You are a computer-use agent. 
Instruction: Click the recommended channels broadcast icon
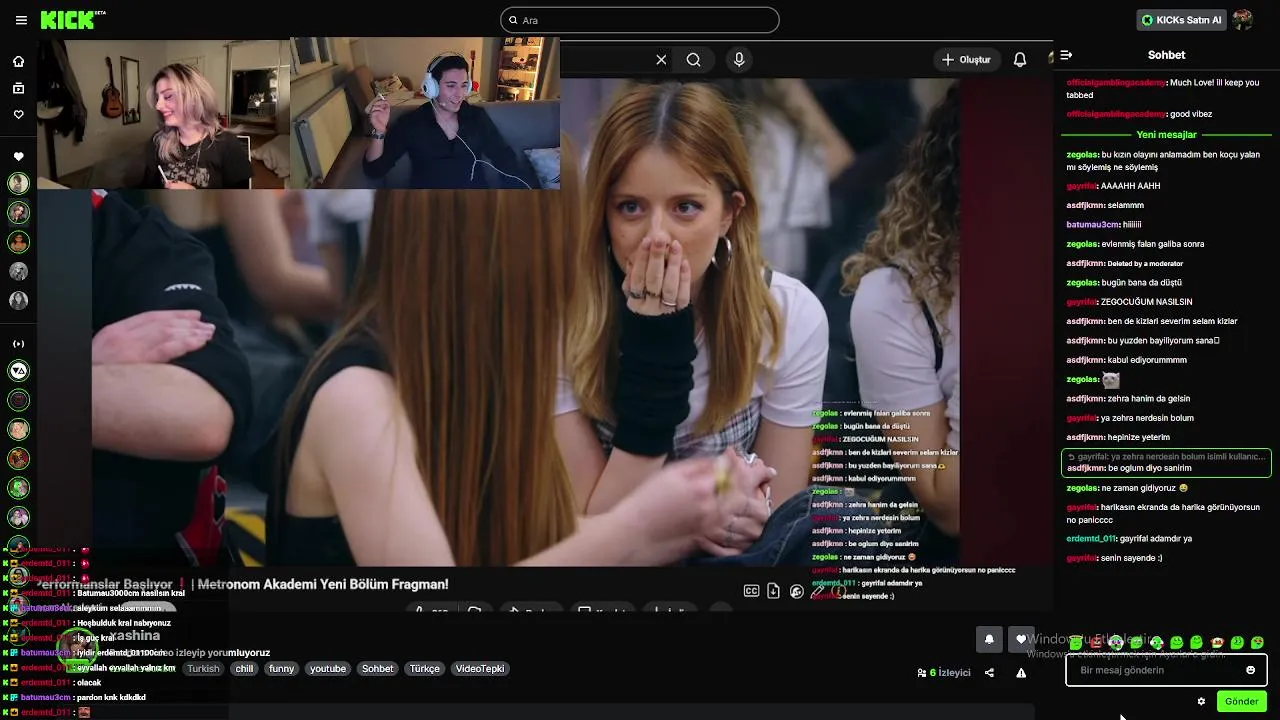(x=18, y=343)
